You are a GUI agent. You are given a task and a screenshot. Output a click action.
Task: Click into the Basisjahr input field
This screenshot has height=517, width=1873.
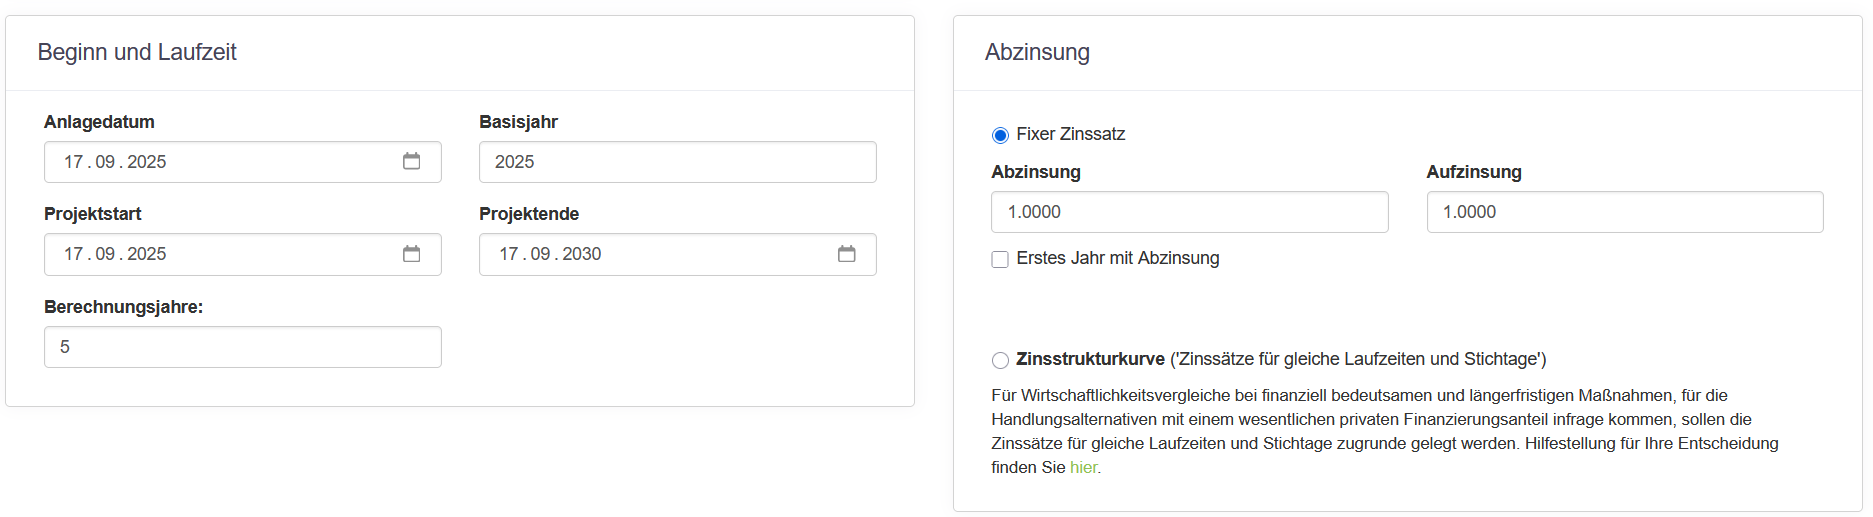click(677, 162)
